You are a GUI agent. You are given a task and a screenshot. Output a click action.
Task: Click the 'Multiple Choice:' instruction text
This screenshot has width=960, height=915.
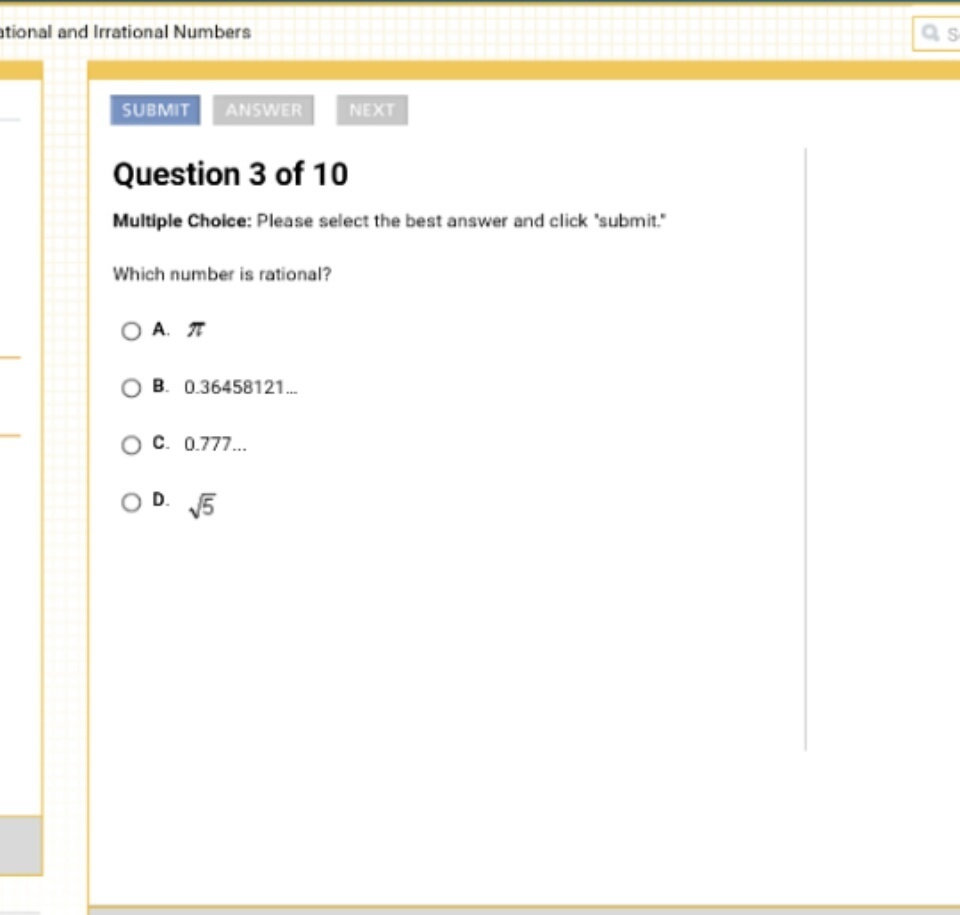point(182,221)
